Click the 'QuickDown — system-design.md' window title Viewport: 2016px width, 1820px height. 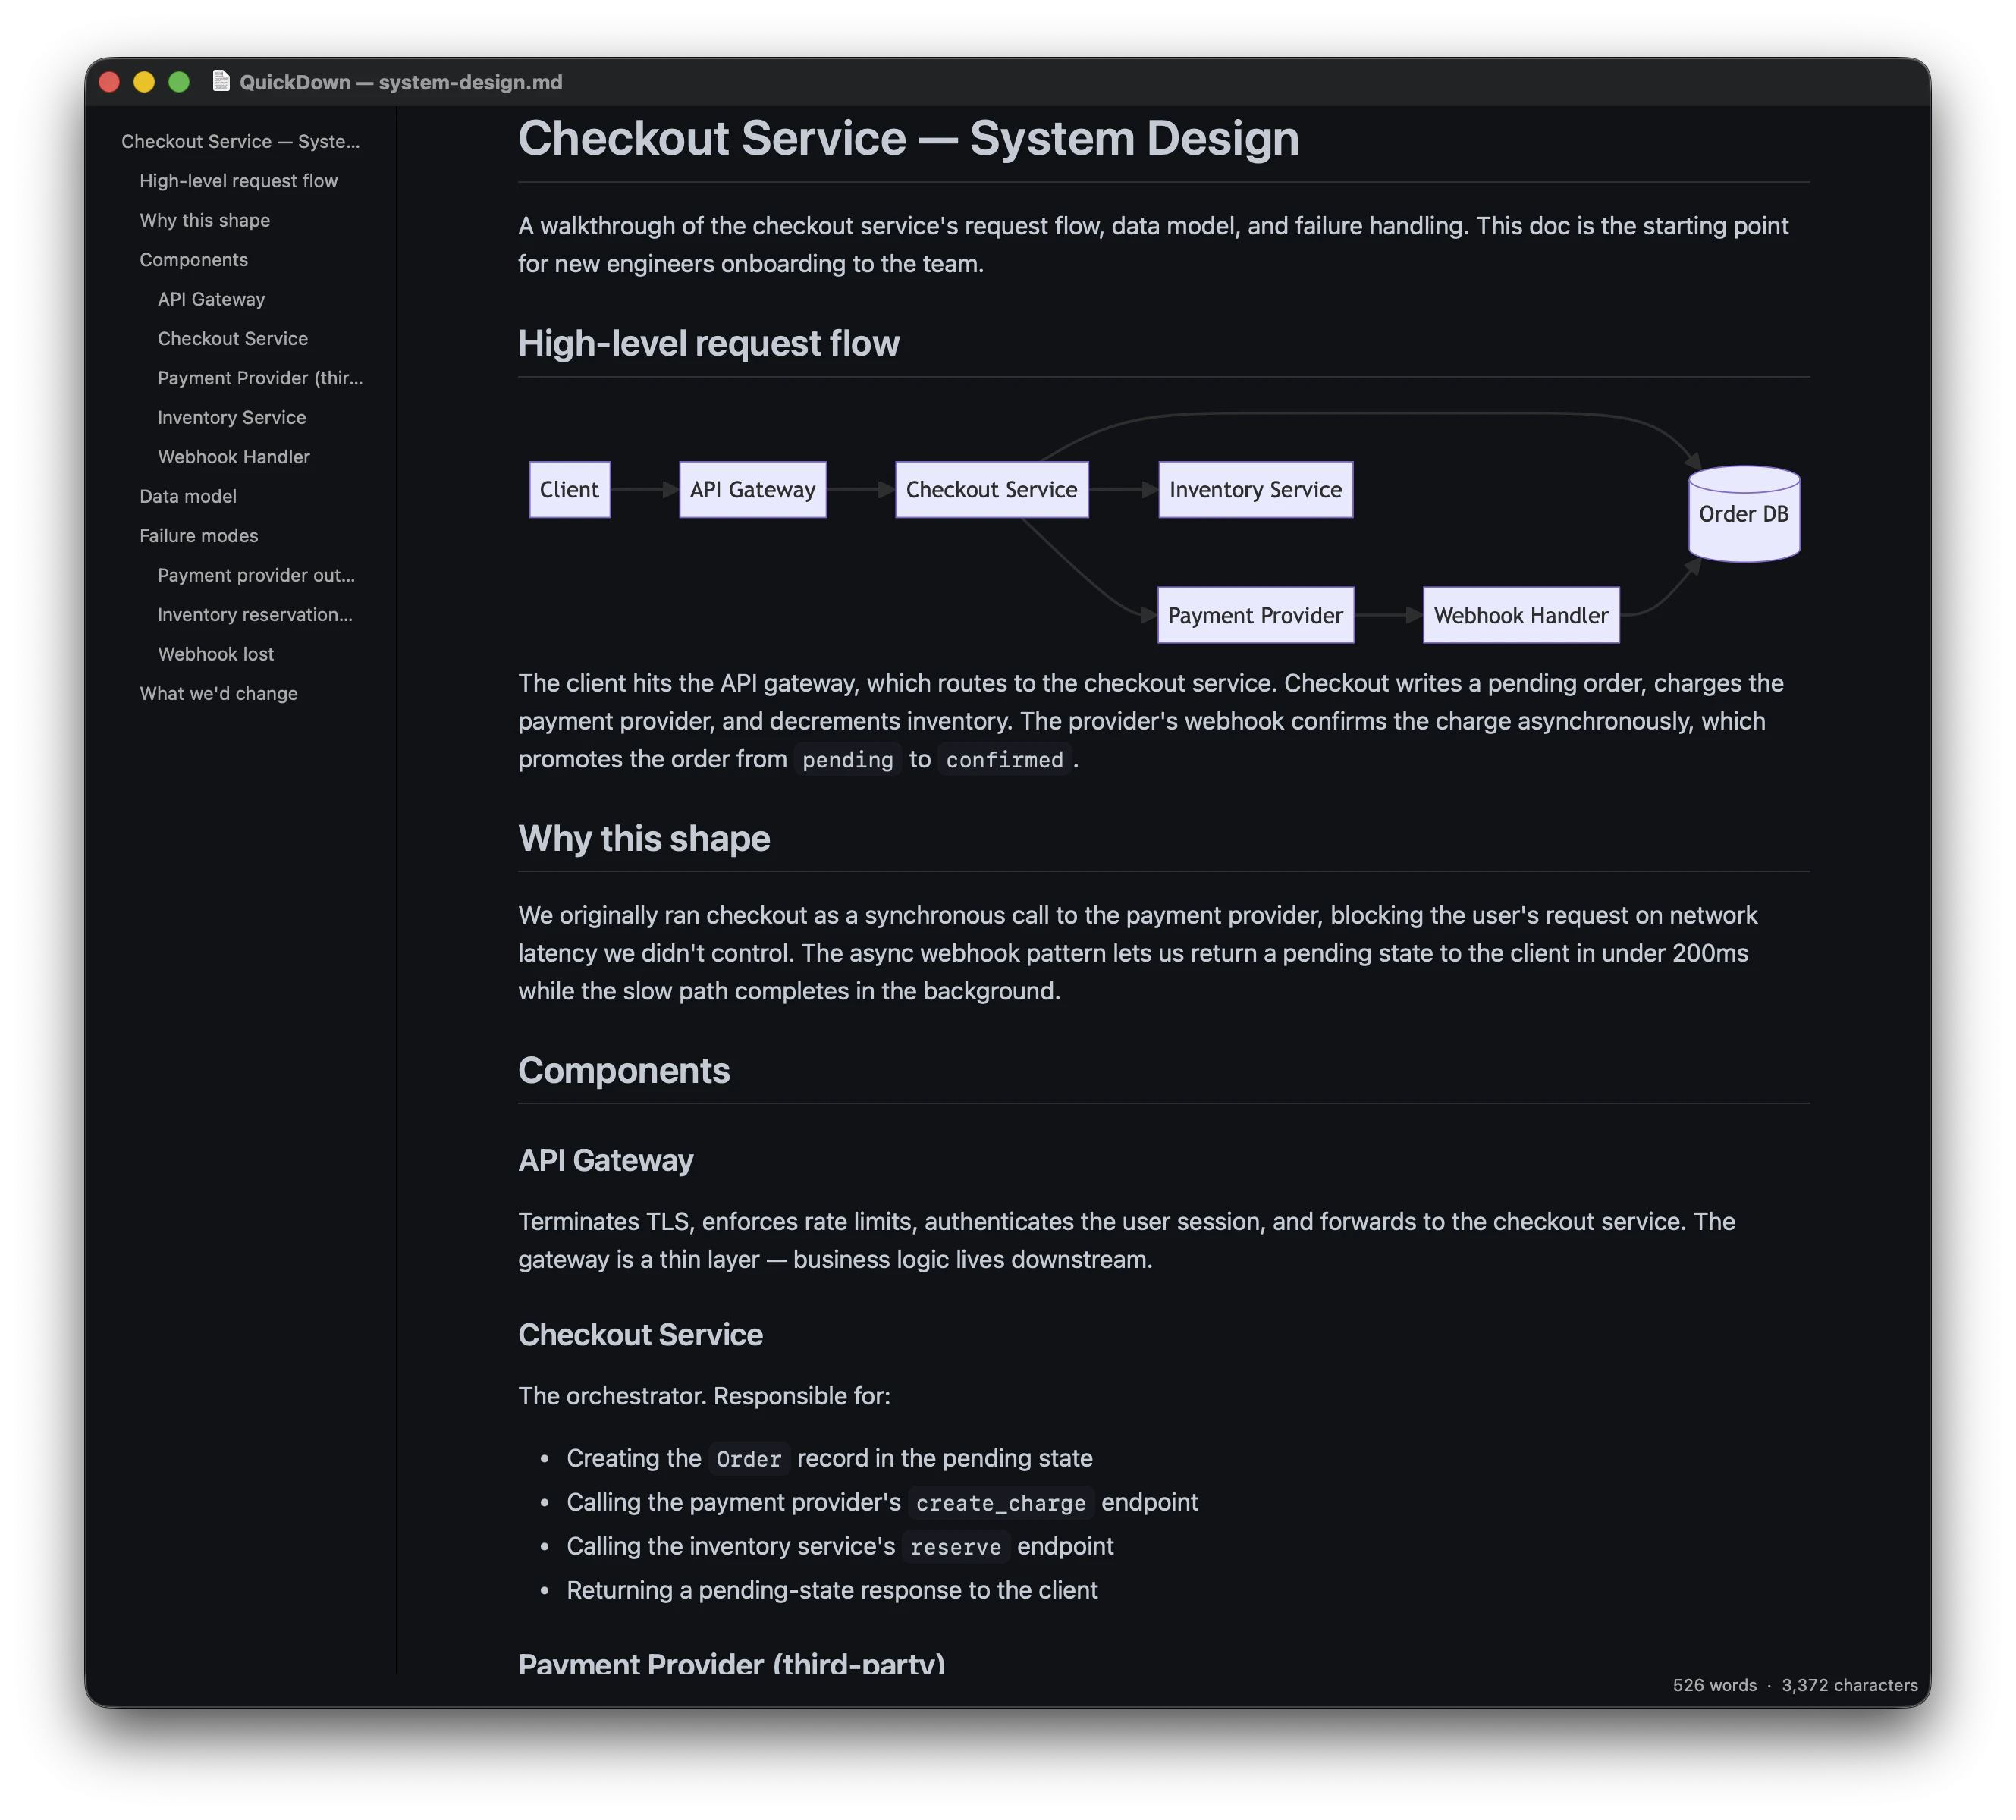coord(401,82)
